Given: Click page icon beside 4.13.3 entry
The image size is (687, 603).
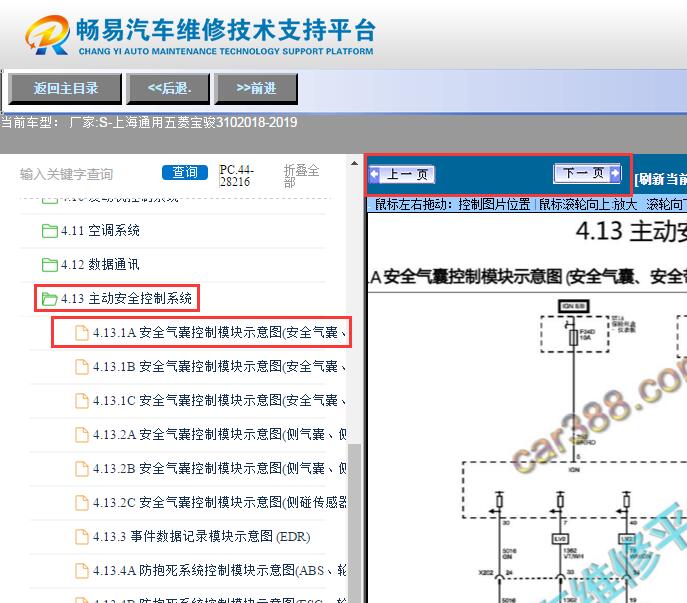Looking at the screenshot, I should [81, 536].
